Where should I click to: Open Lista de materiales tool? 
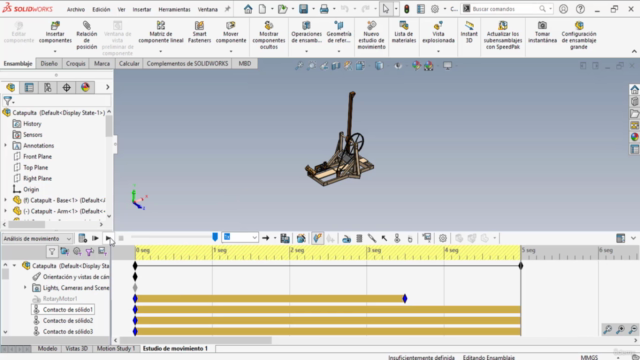[404, 32]
